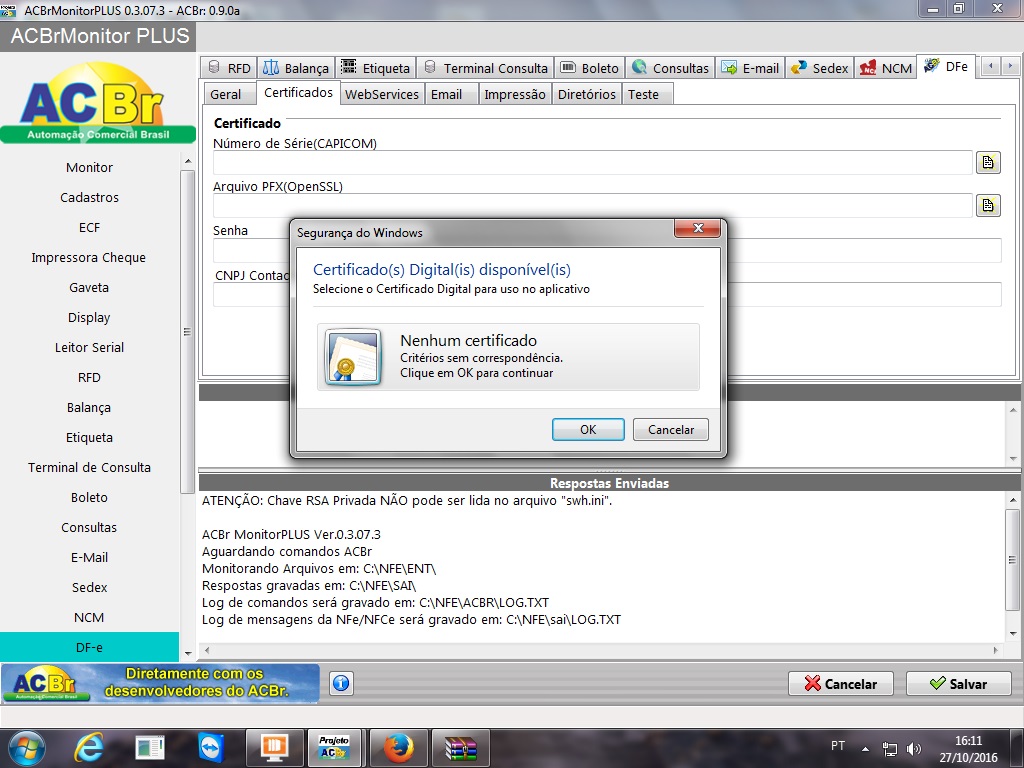Switch to Sedex tab
The width and height of the screenshot is (1024, 768).
click(x=820, y=68)
